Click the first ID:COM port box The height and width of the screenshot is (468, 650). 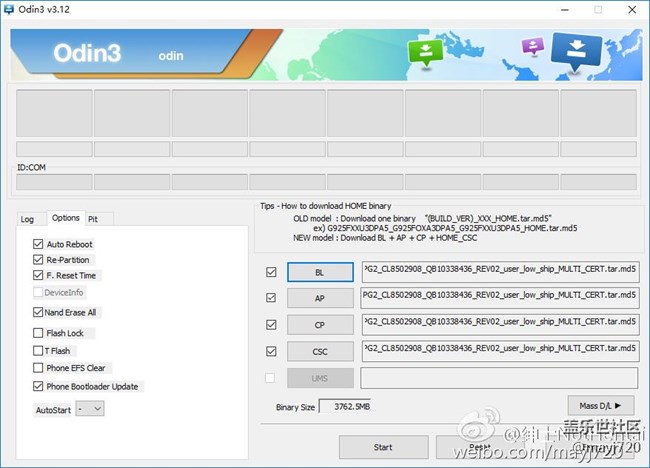click(54, 182)
